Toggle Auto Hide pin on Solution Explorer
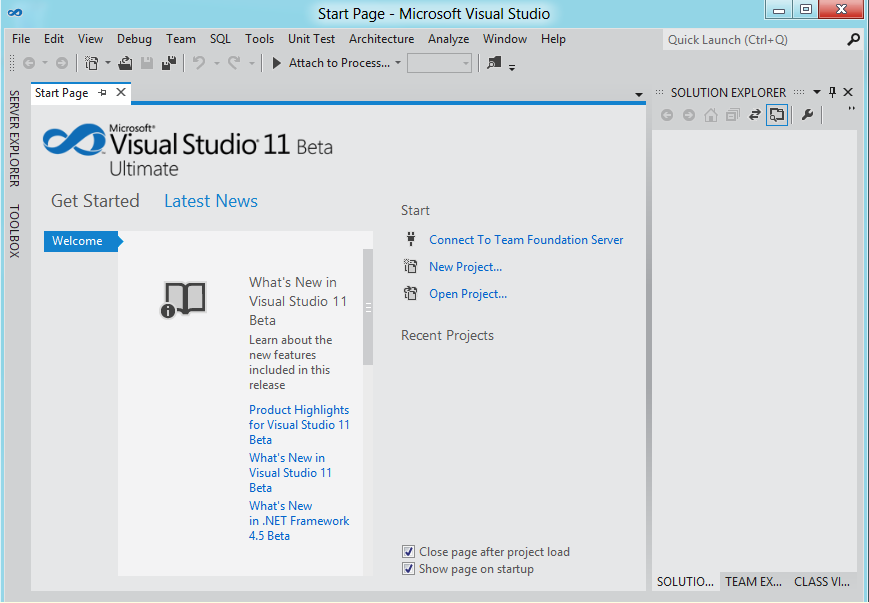 tap(832, 93)
